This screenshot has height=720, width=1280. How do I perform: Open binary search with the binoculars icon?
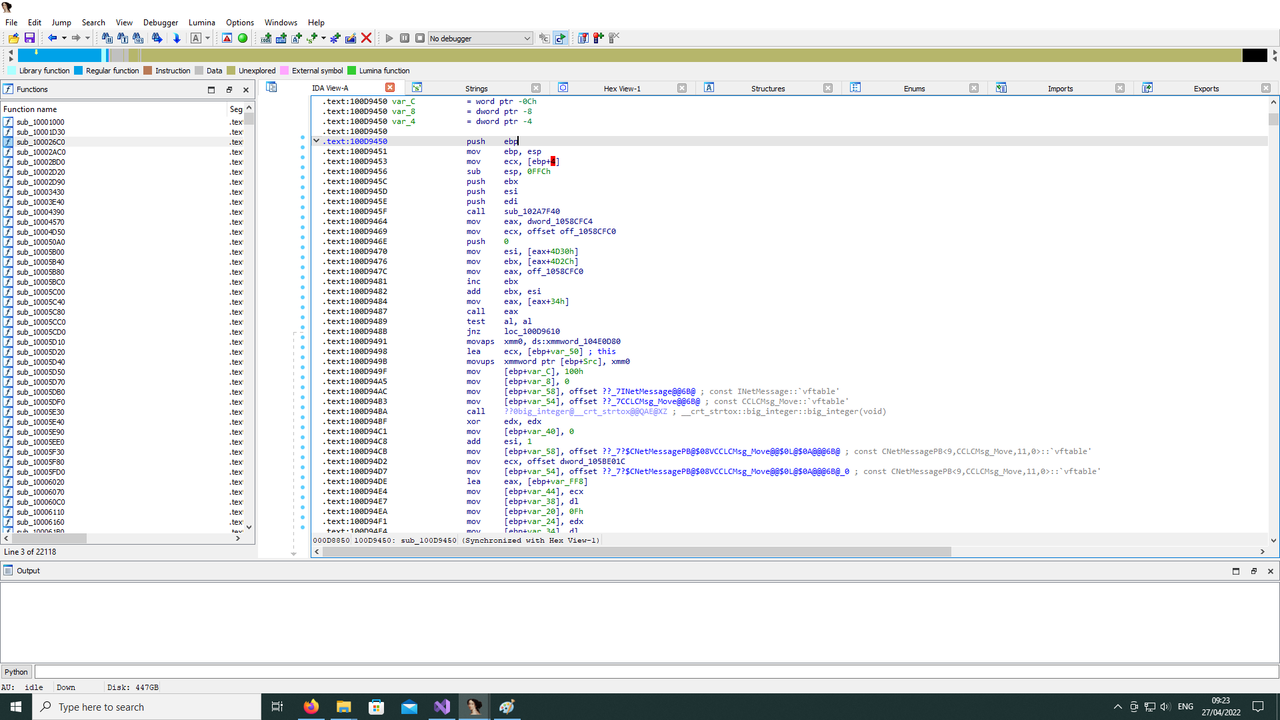[x=105, y=37]
